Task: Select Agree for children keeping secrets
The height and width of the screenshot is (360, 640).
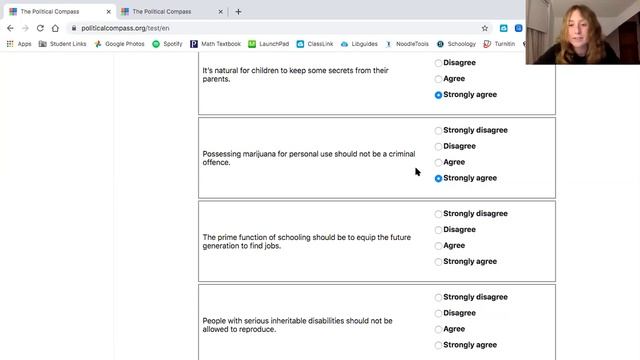Action: (x=438, y=79)
